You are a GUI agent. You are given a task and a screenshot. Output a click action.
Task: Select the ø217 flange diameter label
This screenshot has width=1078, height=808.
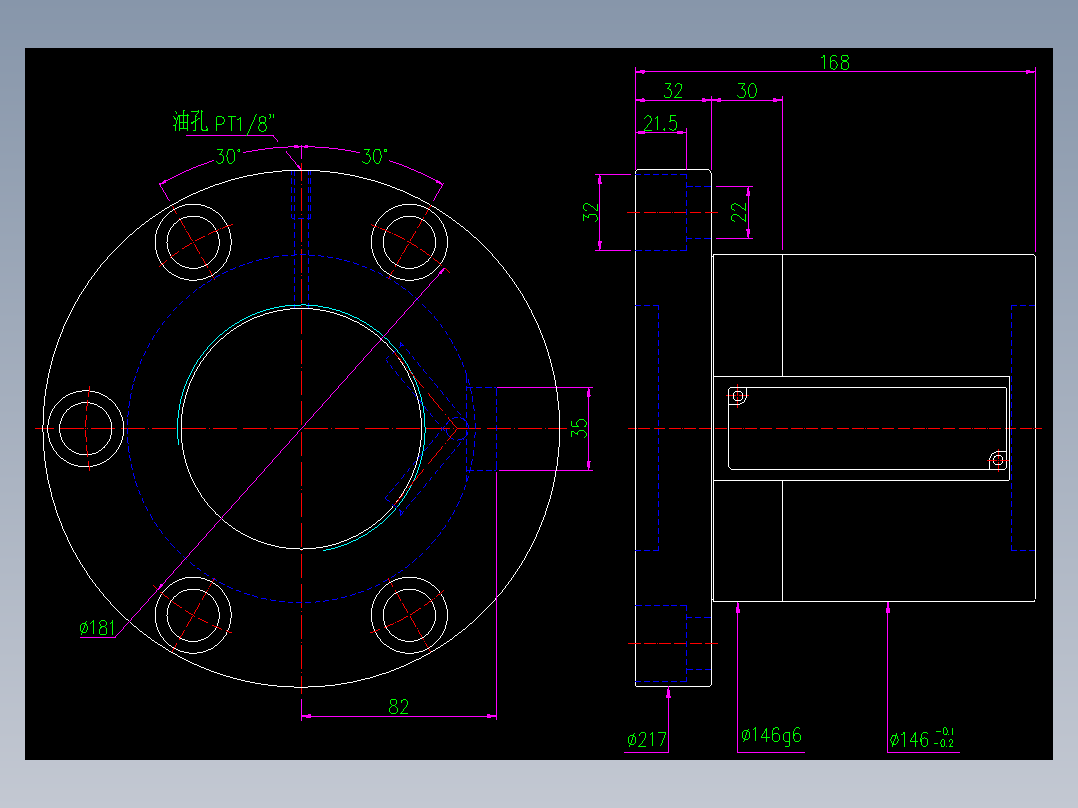[x=647, y=740]
